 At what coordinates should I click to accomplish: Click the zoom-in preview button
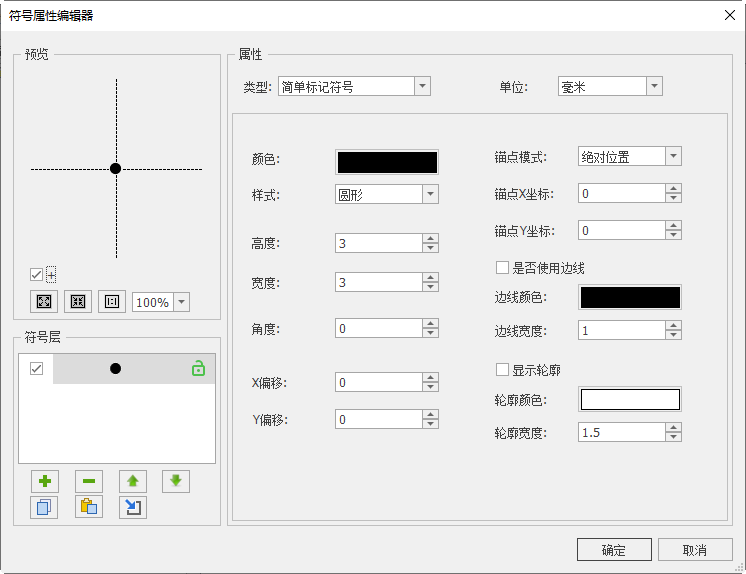[44, 302]
